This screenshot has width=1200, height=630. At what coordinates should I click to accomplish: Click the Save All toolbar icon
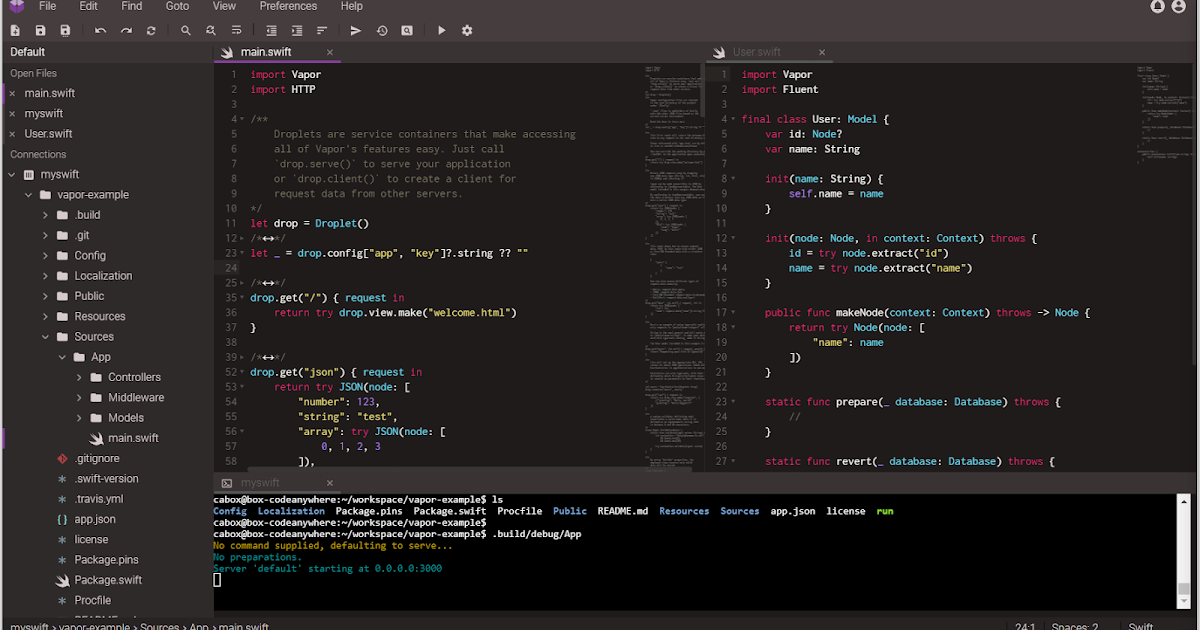click(65, 31)
